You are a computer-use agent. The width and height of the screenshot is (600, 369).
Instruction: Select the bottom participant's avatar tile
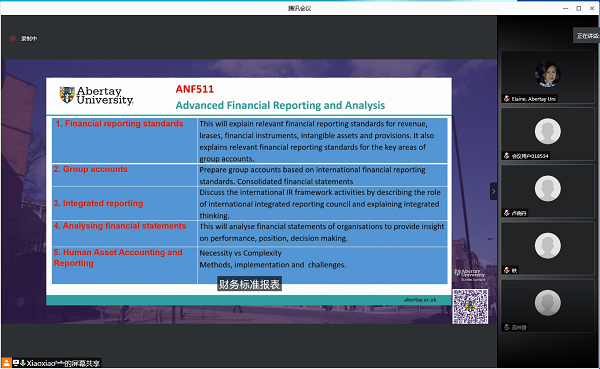pyautogui.click(x=548, y=303)
